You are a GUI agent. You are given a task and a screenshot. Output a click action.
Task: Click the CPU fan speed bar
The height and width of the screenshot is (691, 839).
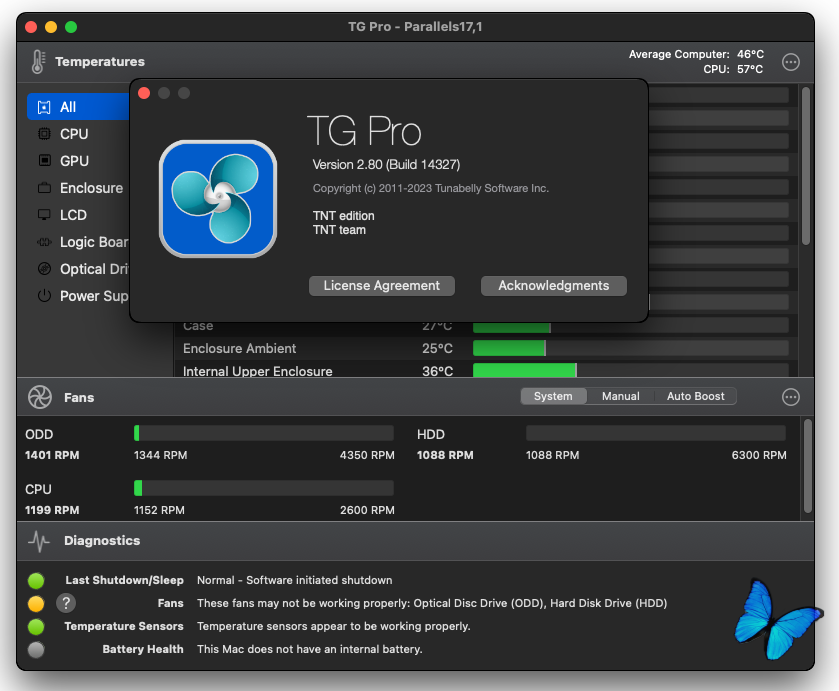pos(264,488)
